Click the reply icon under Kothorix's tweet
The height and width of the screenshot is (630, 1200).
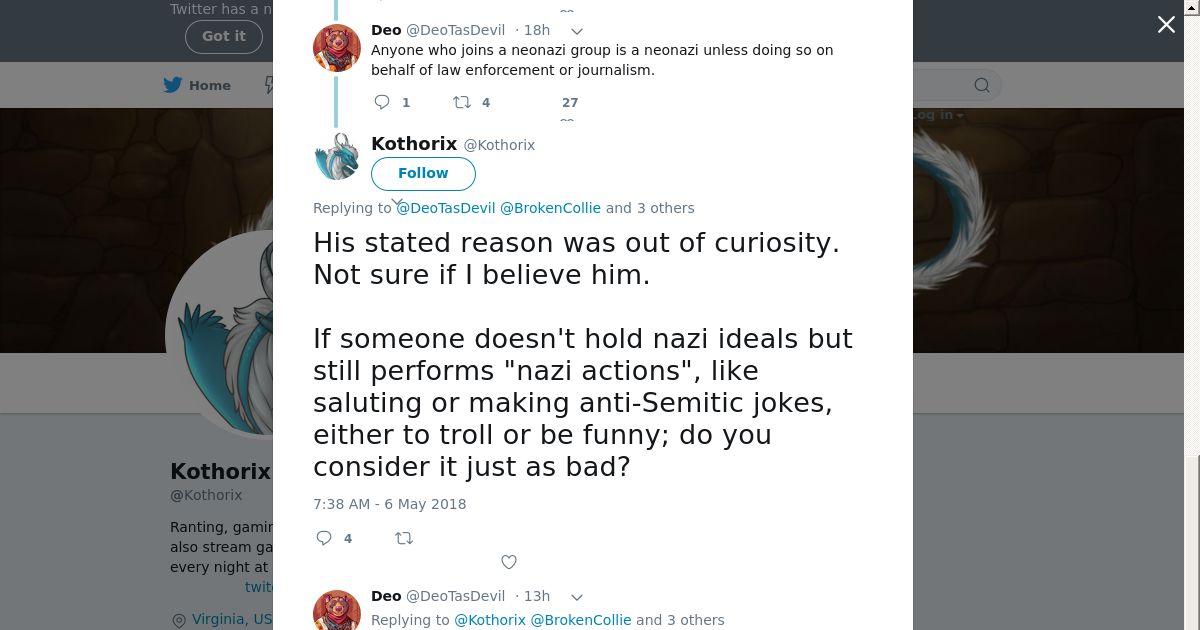324,538
